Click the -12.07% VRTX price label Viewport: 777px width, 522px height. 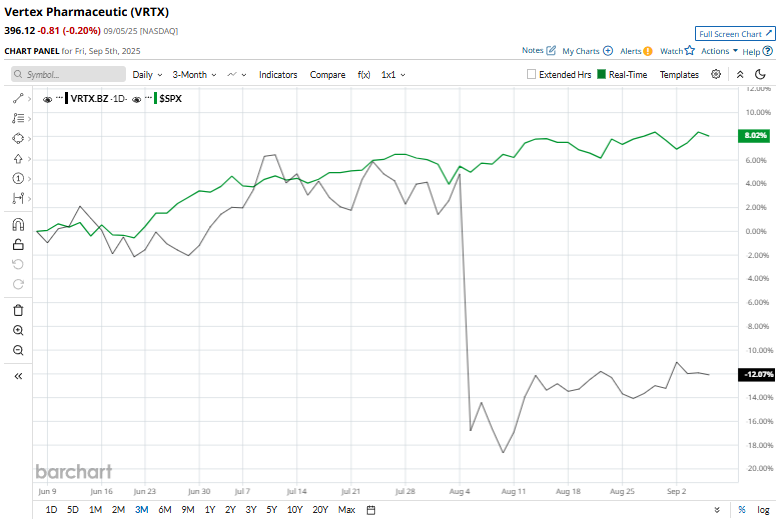[x=757, y=374]
